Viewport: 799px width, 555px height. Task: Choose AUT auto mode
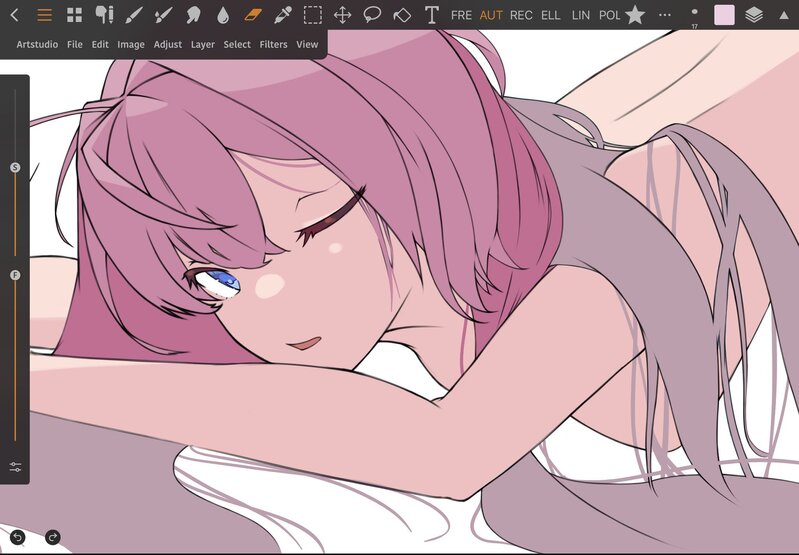pyautogui.click(x=491, y=15)
